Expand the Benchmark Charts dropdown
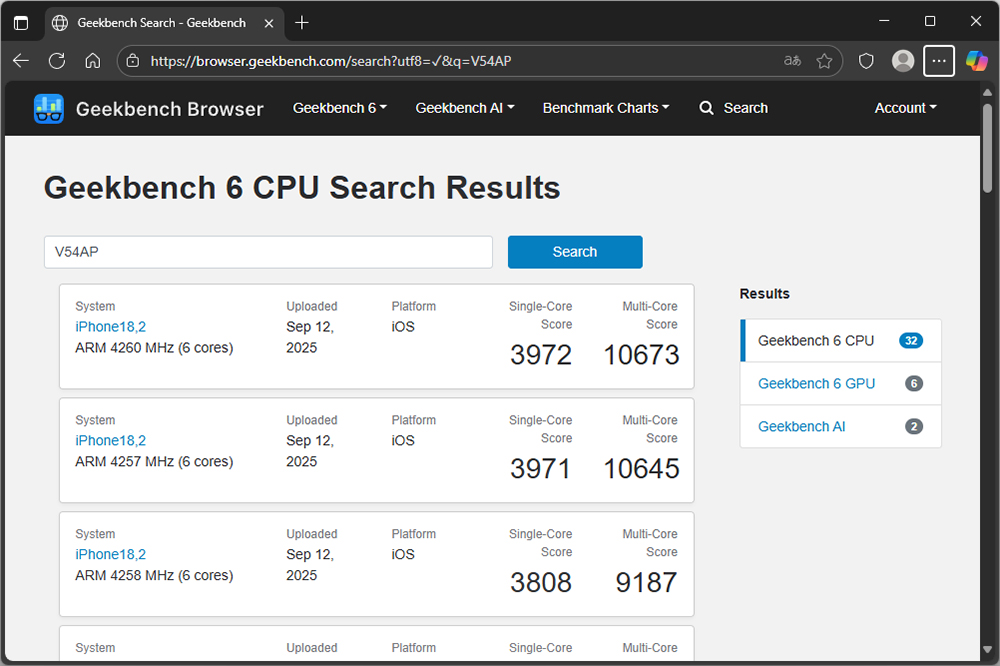 606,108
